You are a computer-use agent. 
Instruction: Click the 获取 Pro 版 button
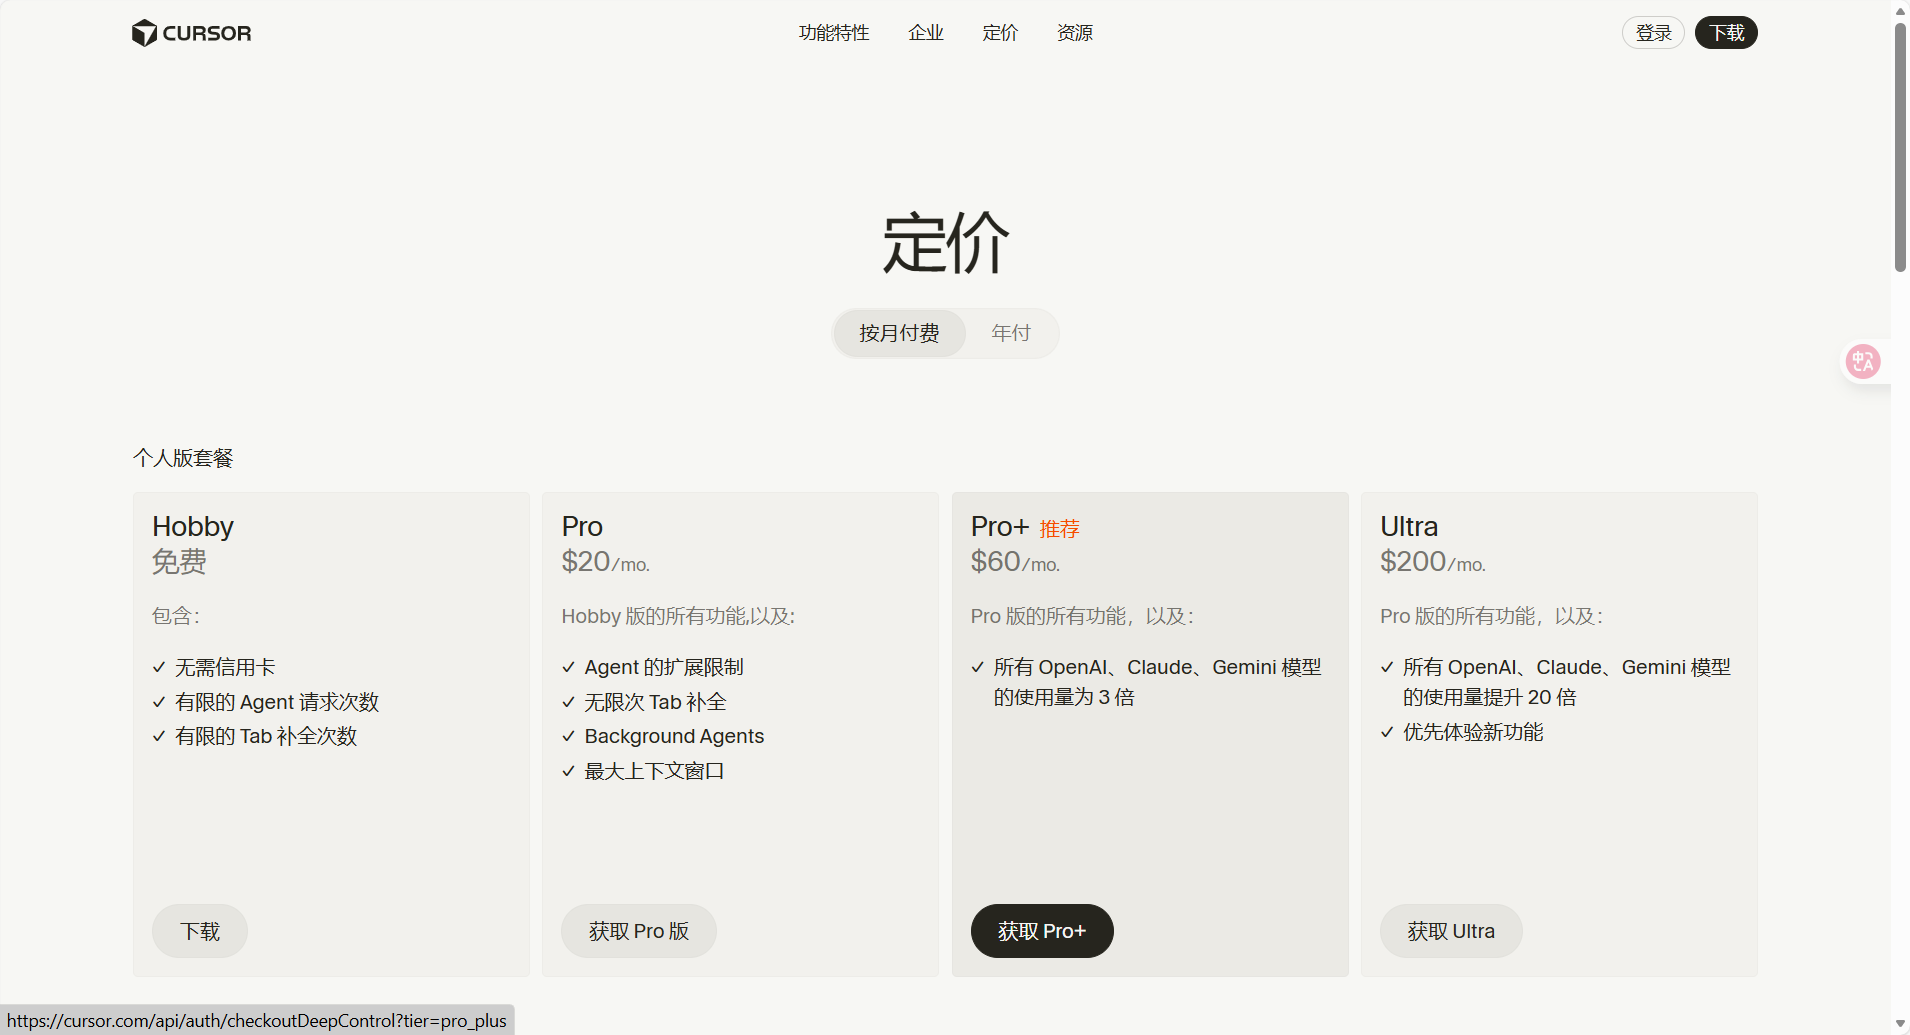(639, 931)
